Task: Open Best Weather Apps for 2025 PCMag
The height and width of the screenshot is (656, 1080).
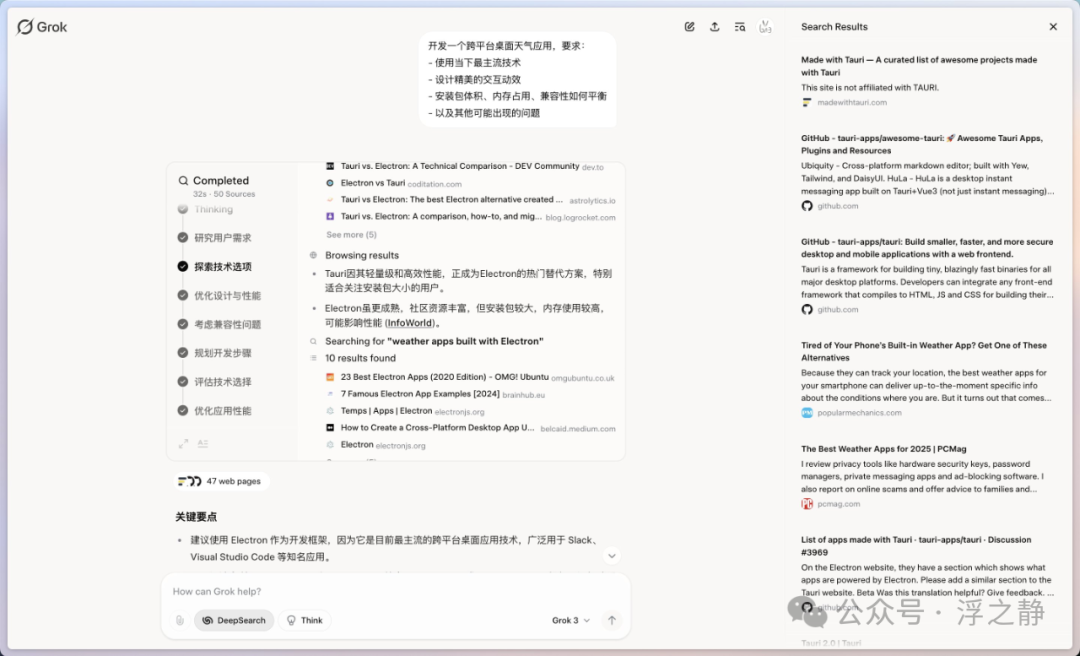Action: tap(884, 449)
